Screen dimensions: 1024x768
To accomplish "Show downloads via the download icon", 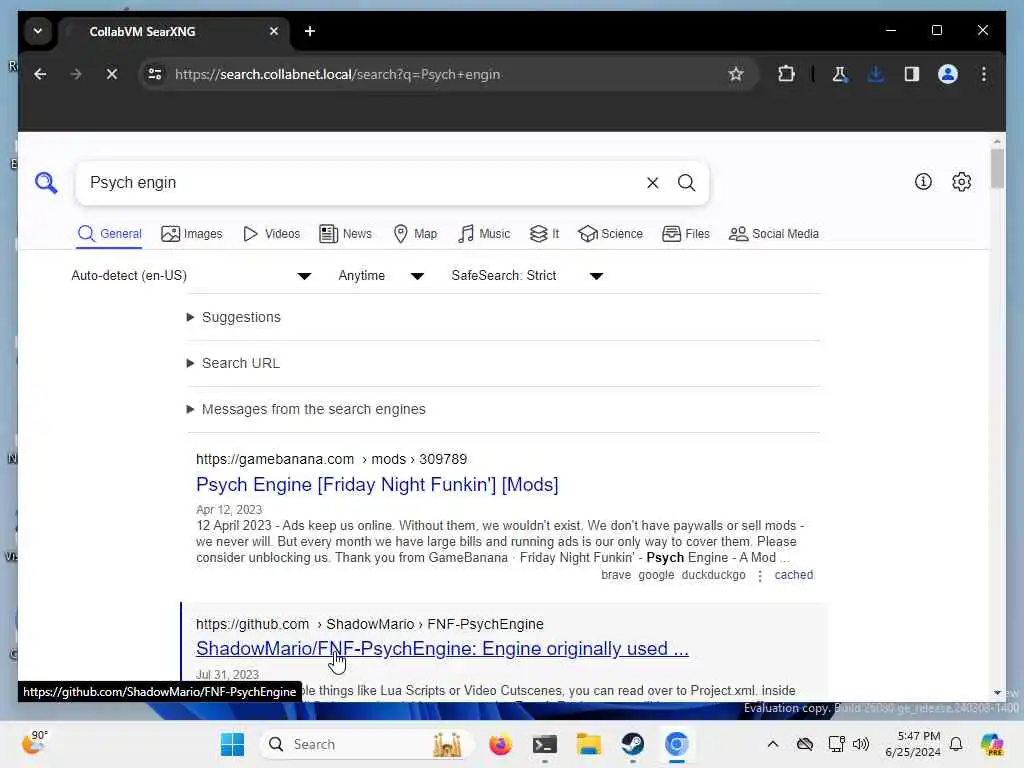I will 876,74.
